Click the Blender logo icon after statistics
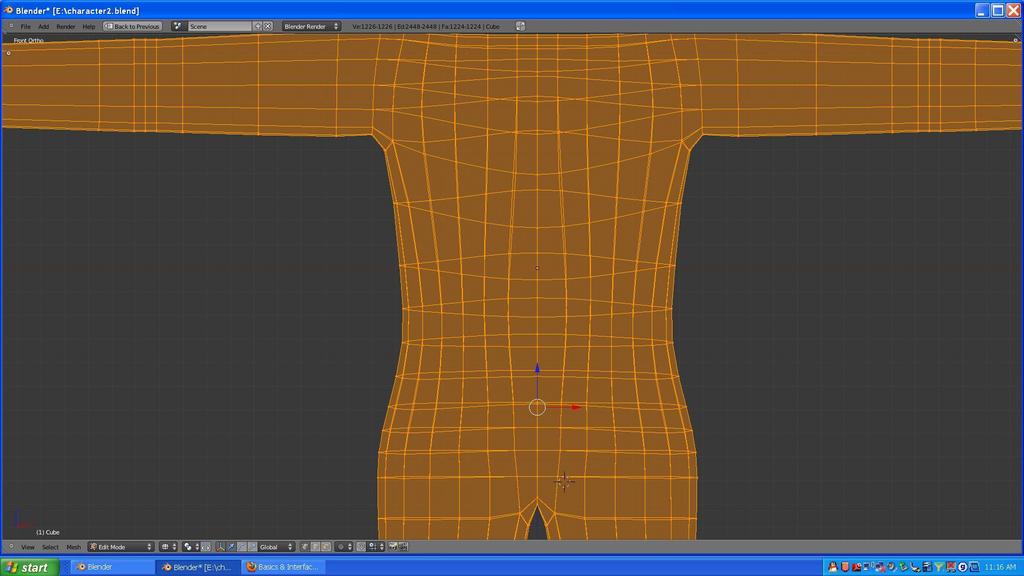1024x576 pixels. [x=520, y=27]
